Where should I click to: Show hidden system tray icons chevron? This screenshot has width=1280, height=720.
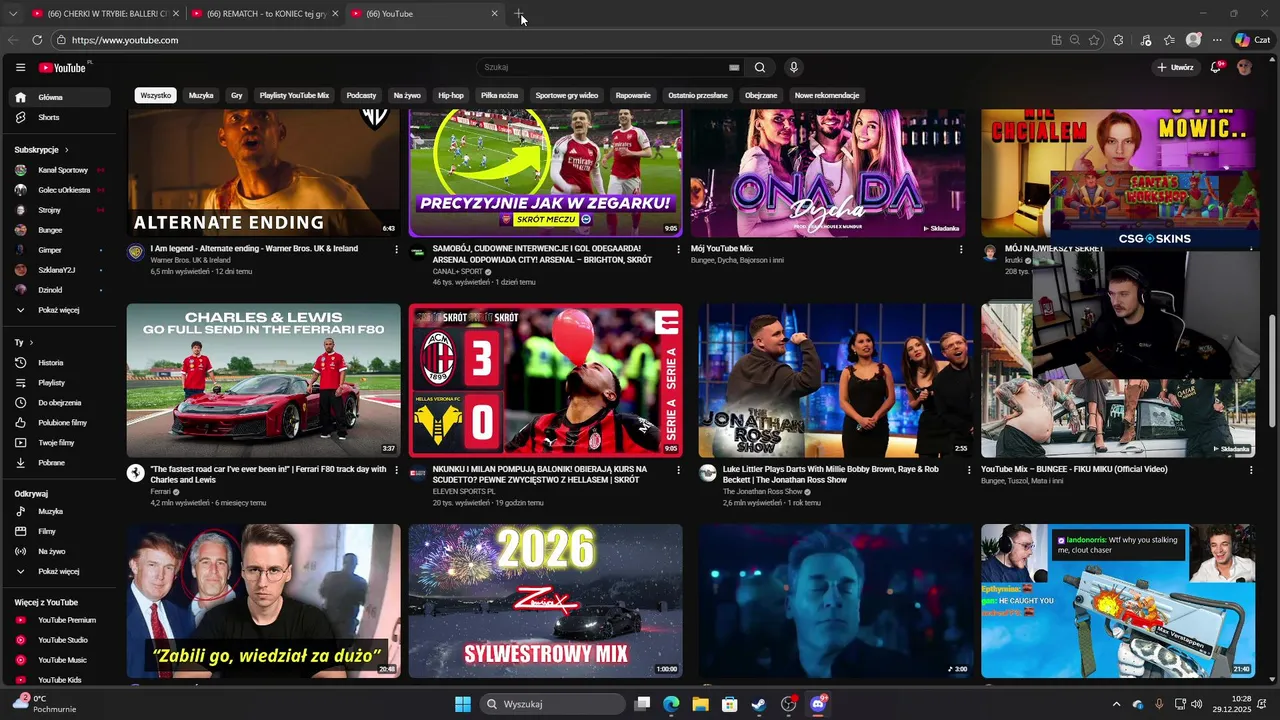pyautogui.click(x=1117, y=704)
